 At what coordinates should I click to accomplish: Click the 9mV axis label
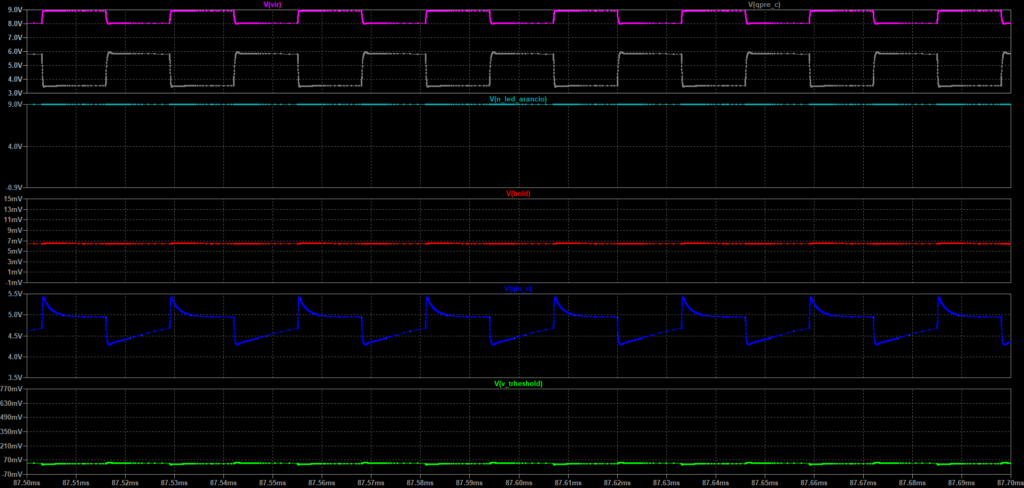(16, 230)
